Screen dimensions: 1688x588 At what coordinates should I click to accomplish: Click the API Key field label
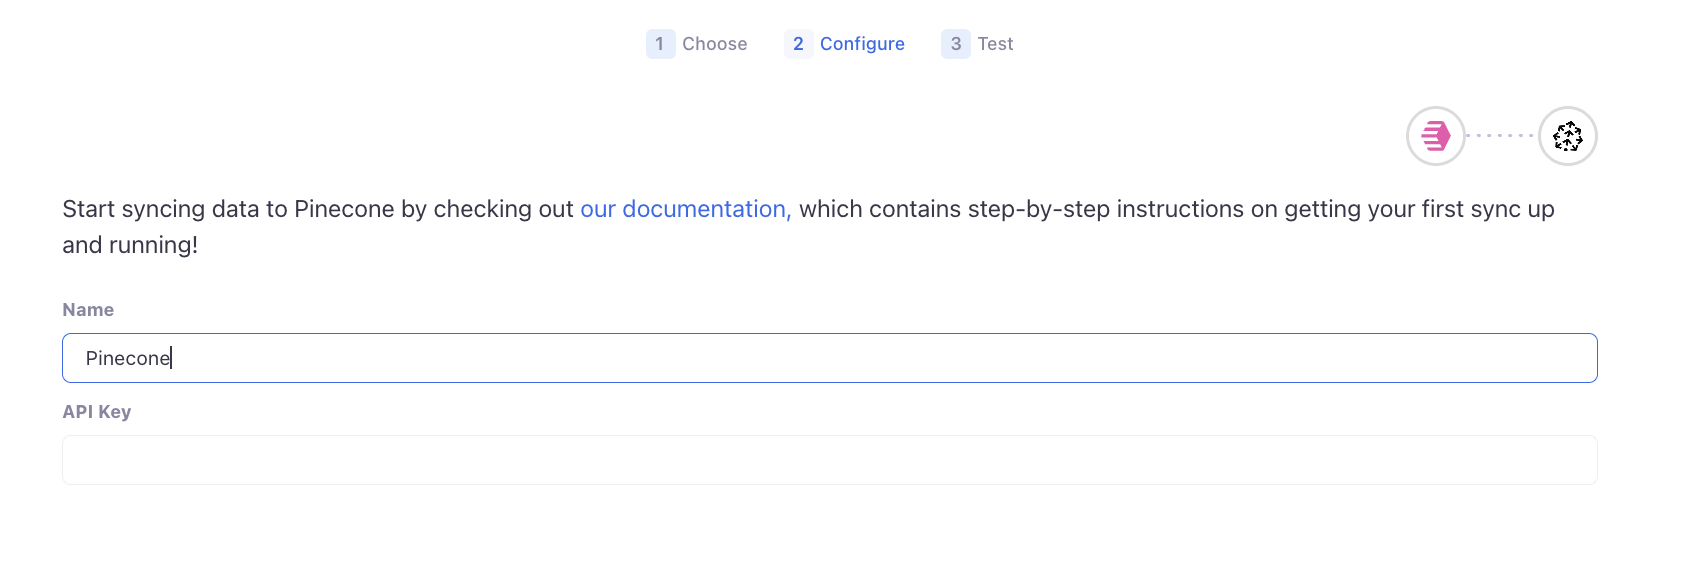pos(97,412)
